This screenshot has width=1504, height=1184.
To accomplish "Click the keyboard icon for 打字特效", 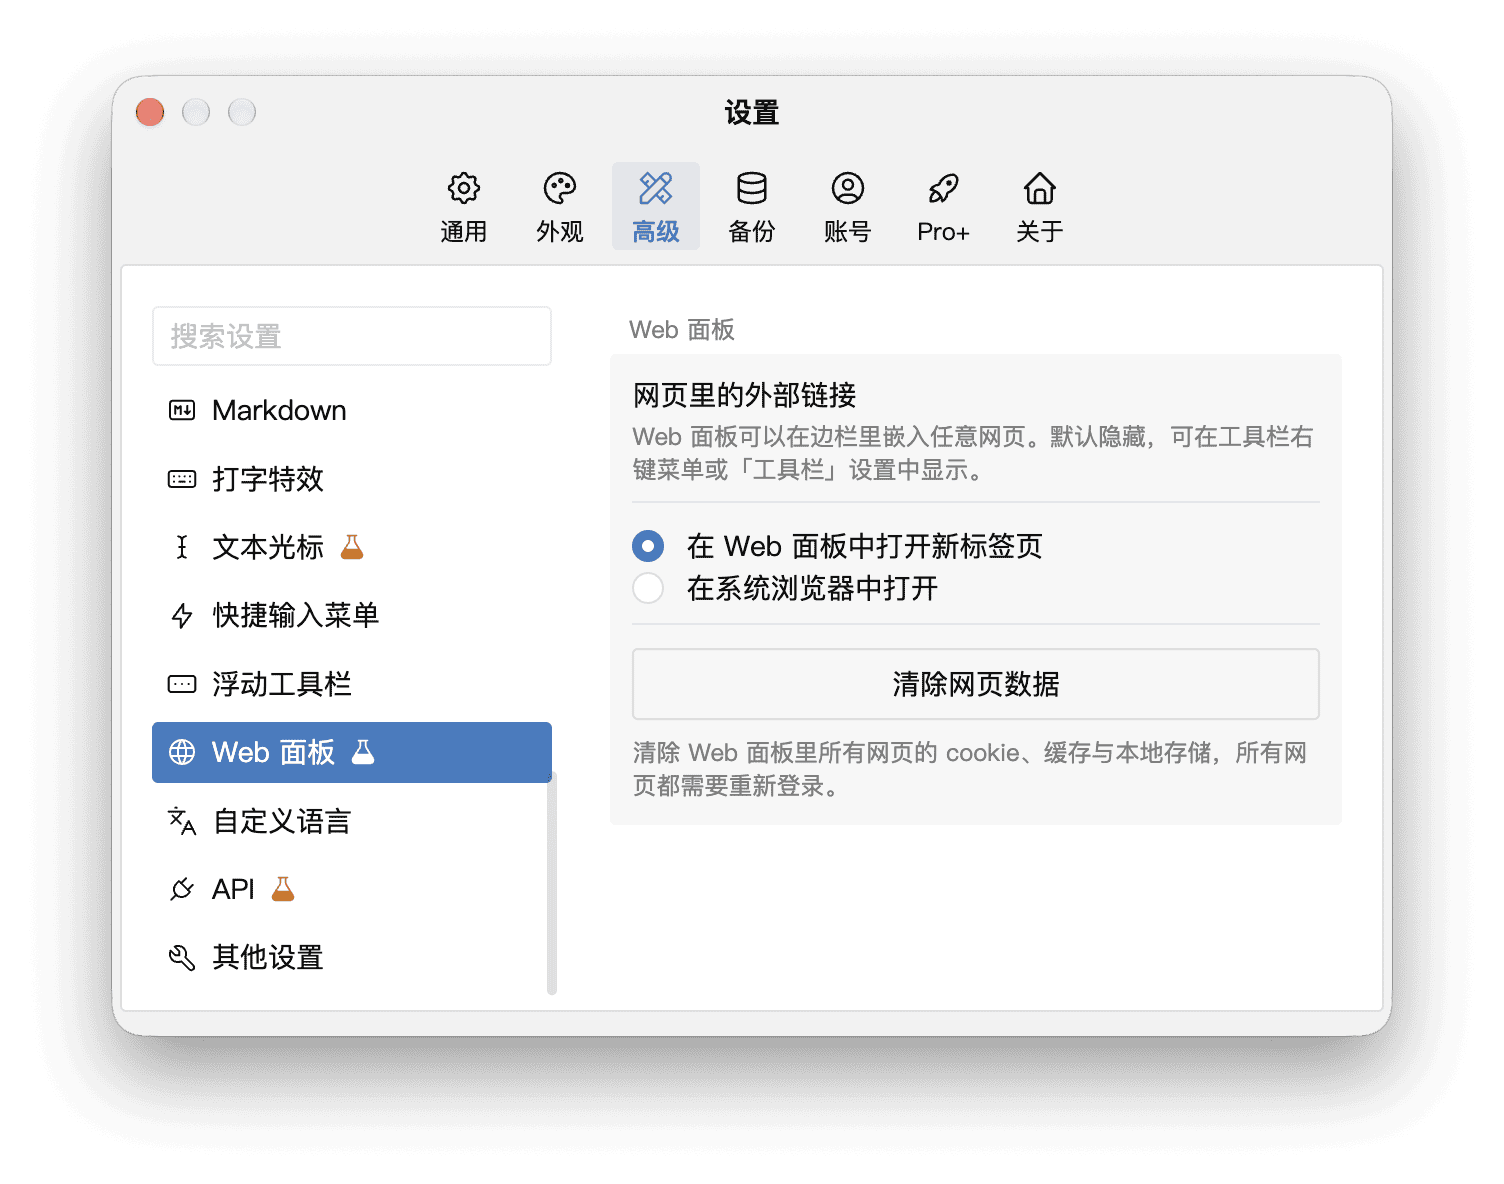I will (182, 479).
